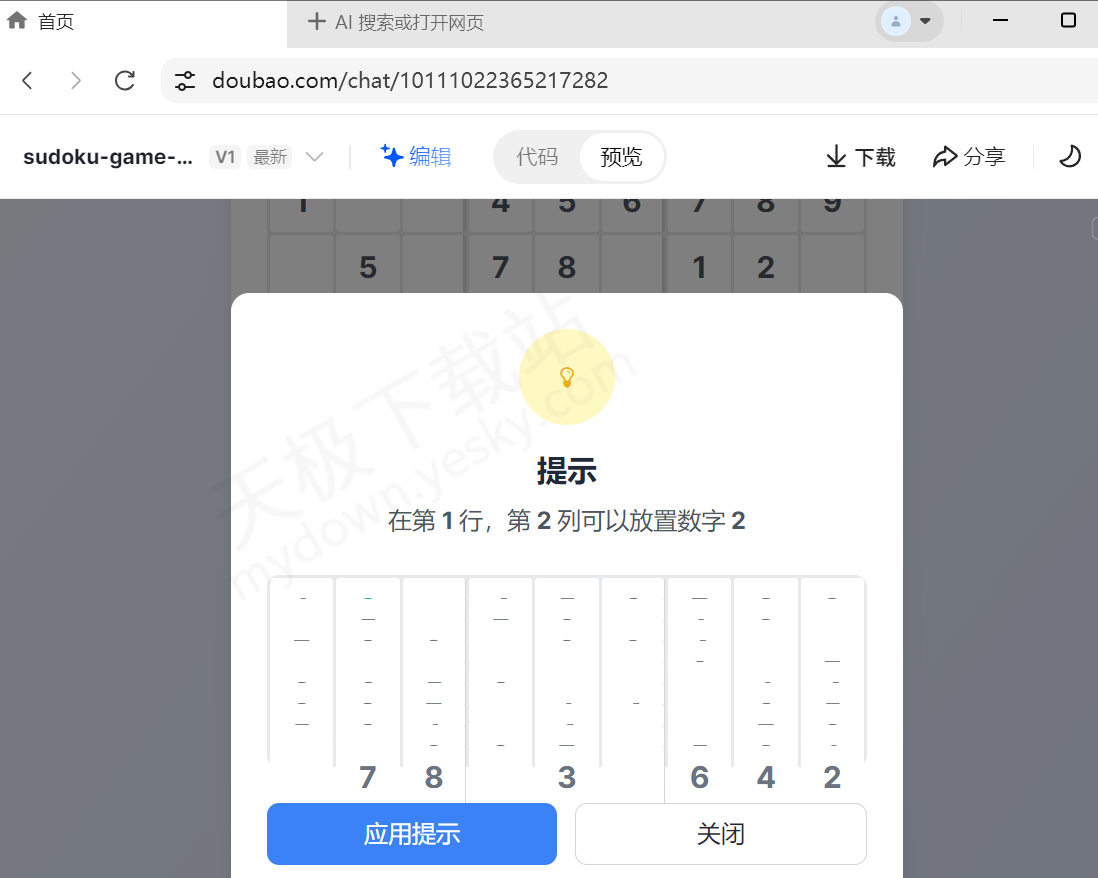Click the URL address bar
The image size is (1098, 878).
(450, 80)
